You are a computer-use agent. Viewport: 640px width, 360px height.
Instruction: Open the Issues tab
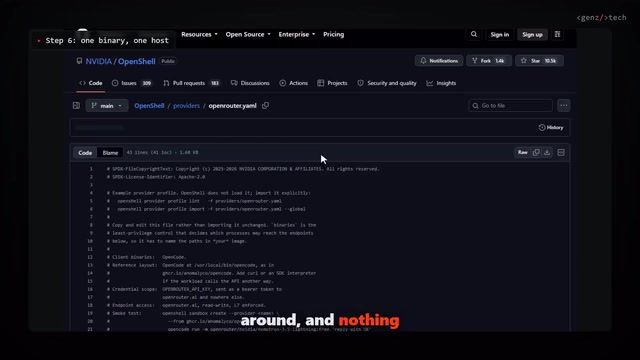tap(132, 83)
